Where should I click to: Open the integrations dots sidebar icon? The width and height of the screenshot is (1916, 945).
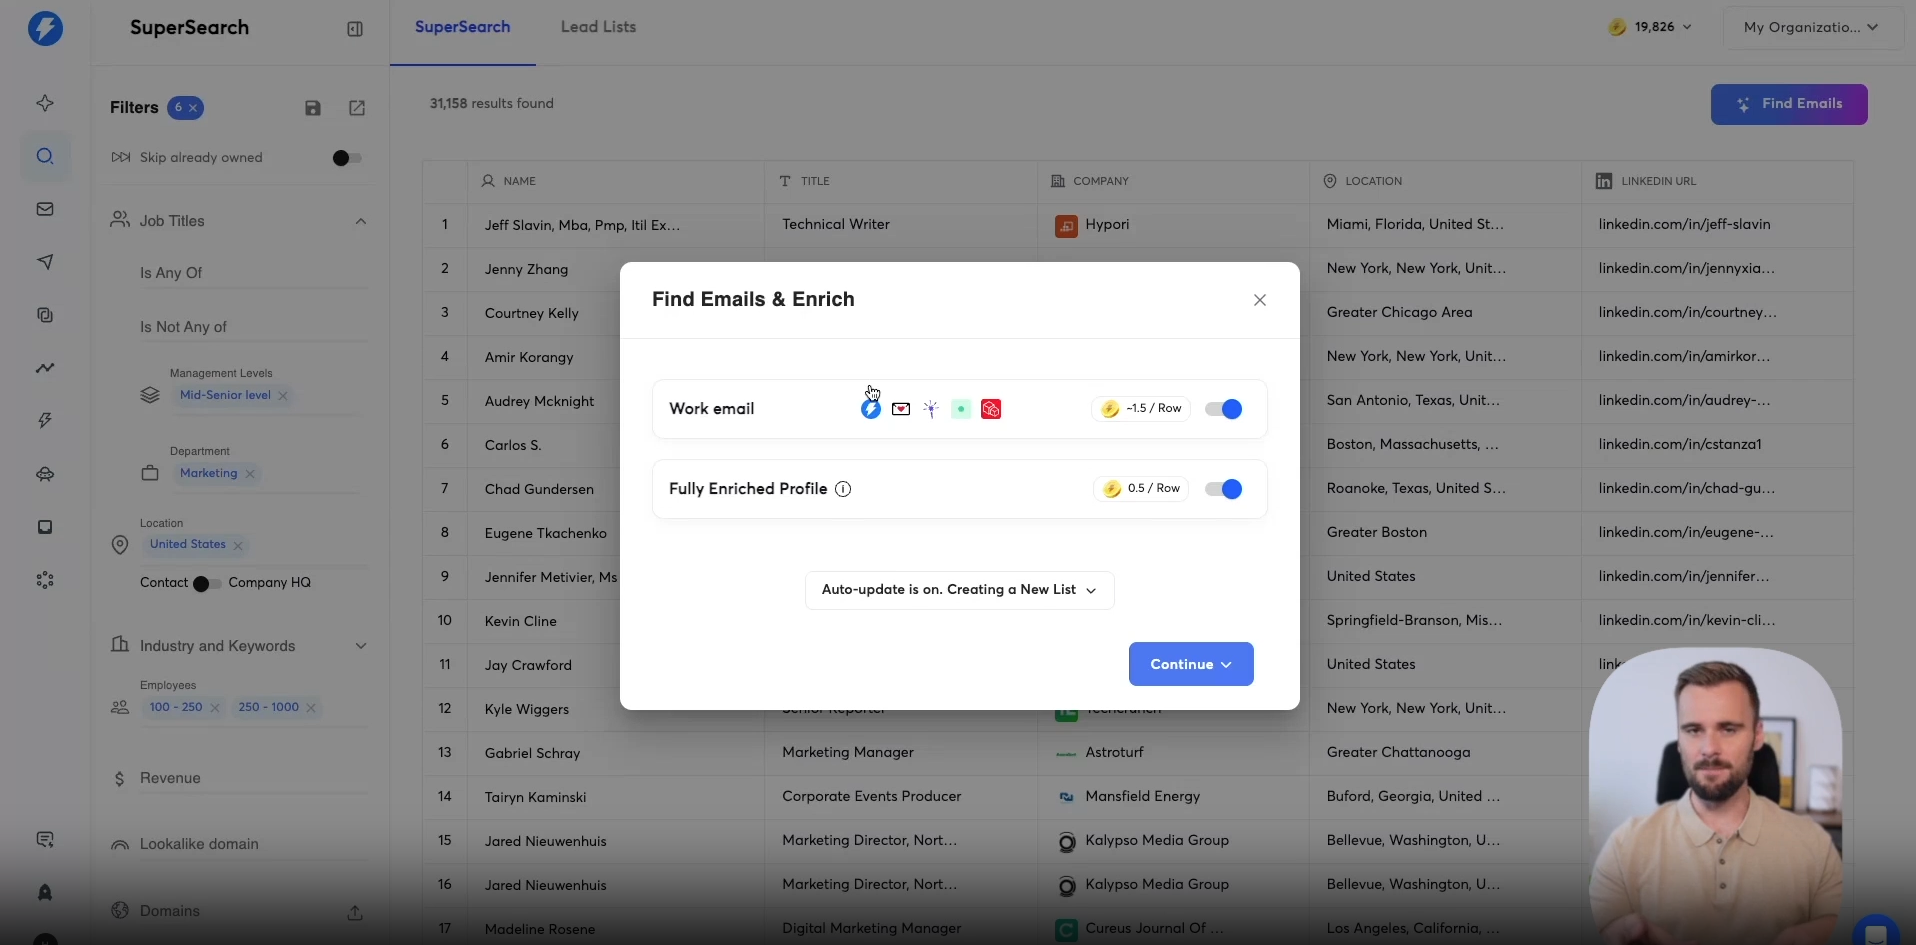pyautogui.click(x=45, y=580)
